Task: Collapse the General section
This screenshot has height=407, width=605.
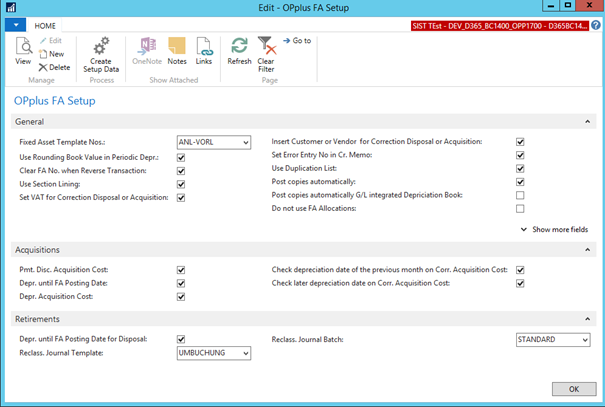Action: (587, 122)
